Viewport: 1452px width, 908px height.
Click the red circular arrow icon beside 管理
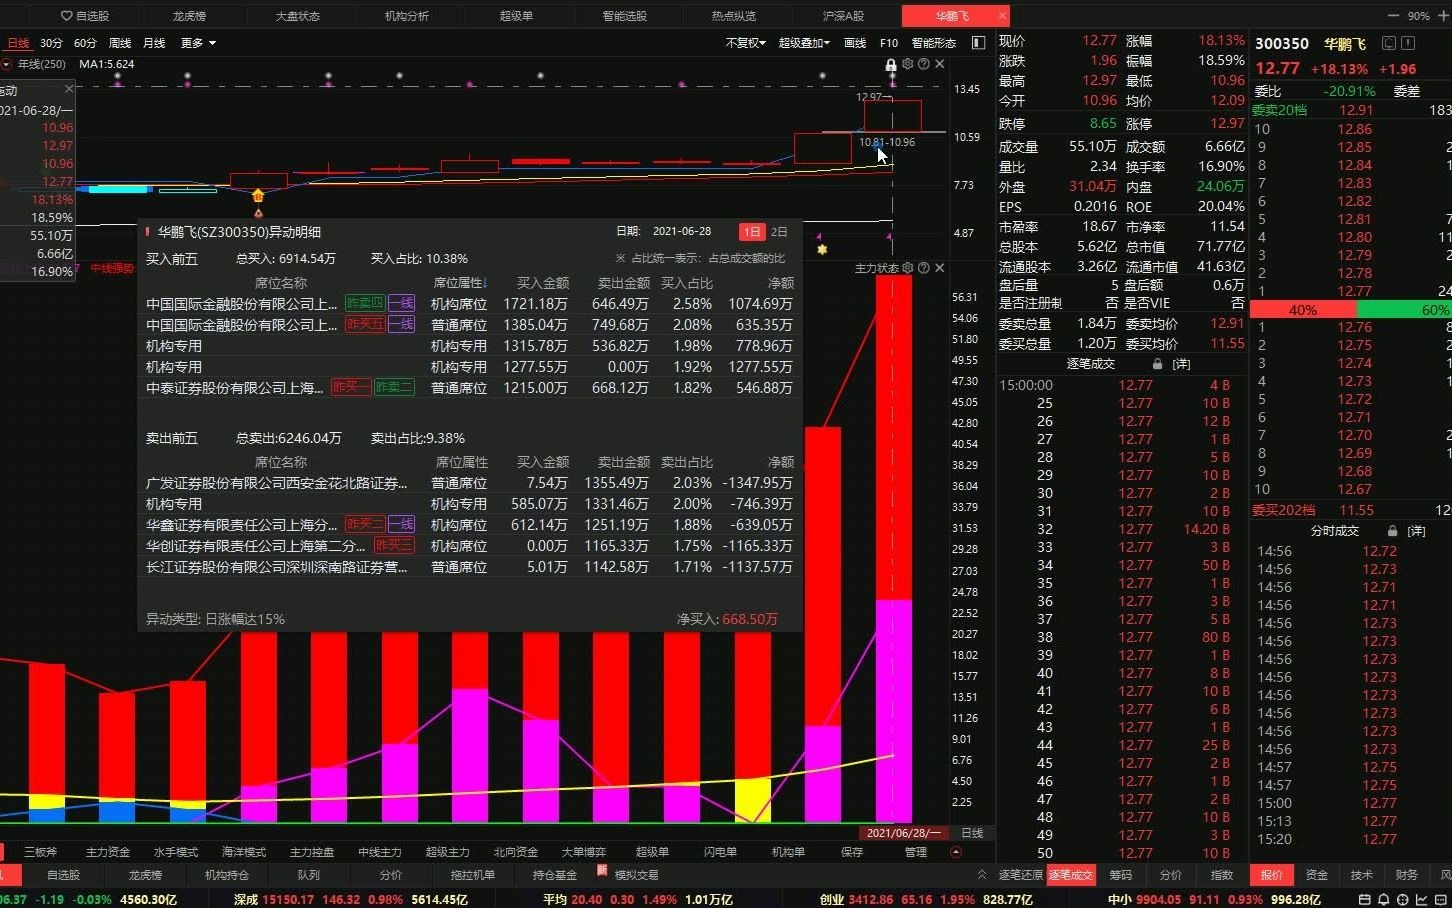click(x=956, y=852)
